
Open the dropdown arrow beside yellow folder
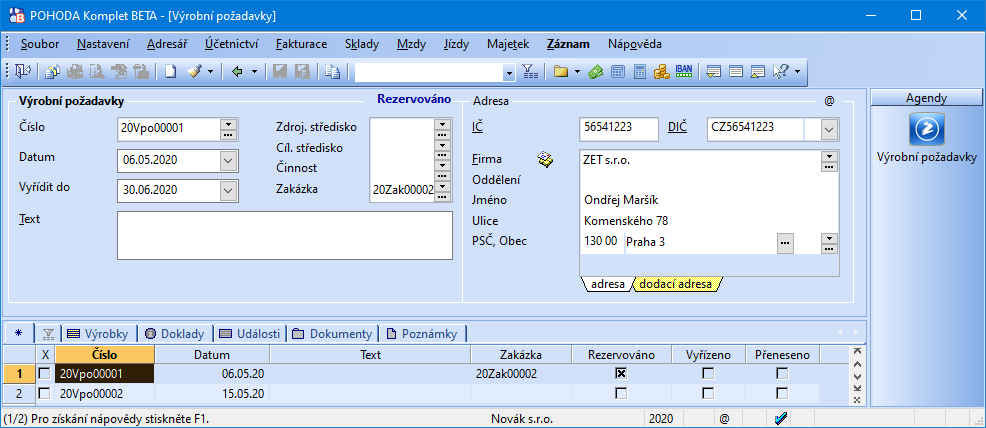pos(577,72)
